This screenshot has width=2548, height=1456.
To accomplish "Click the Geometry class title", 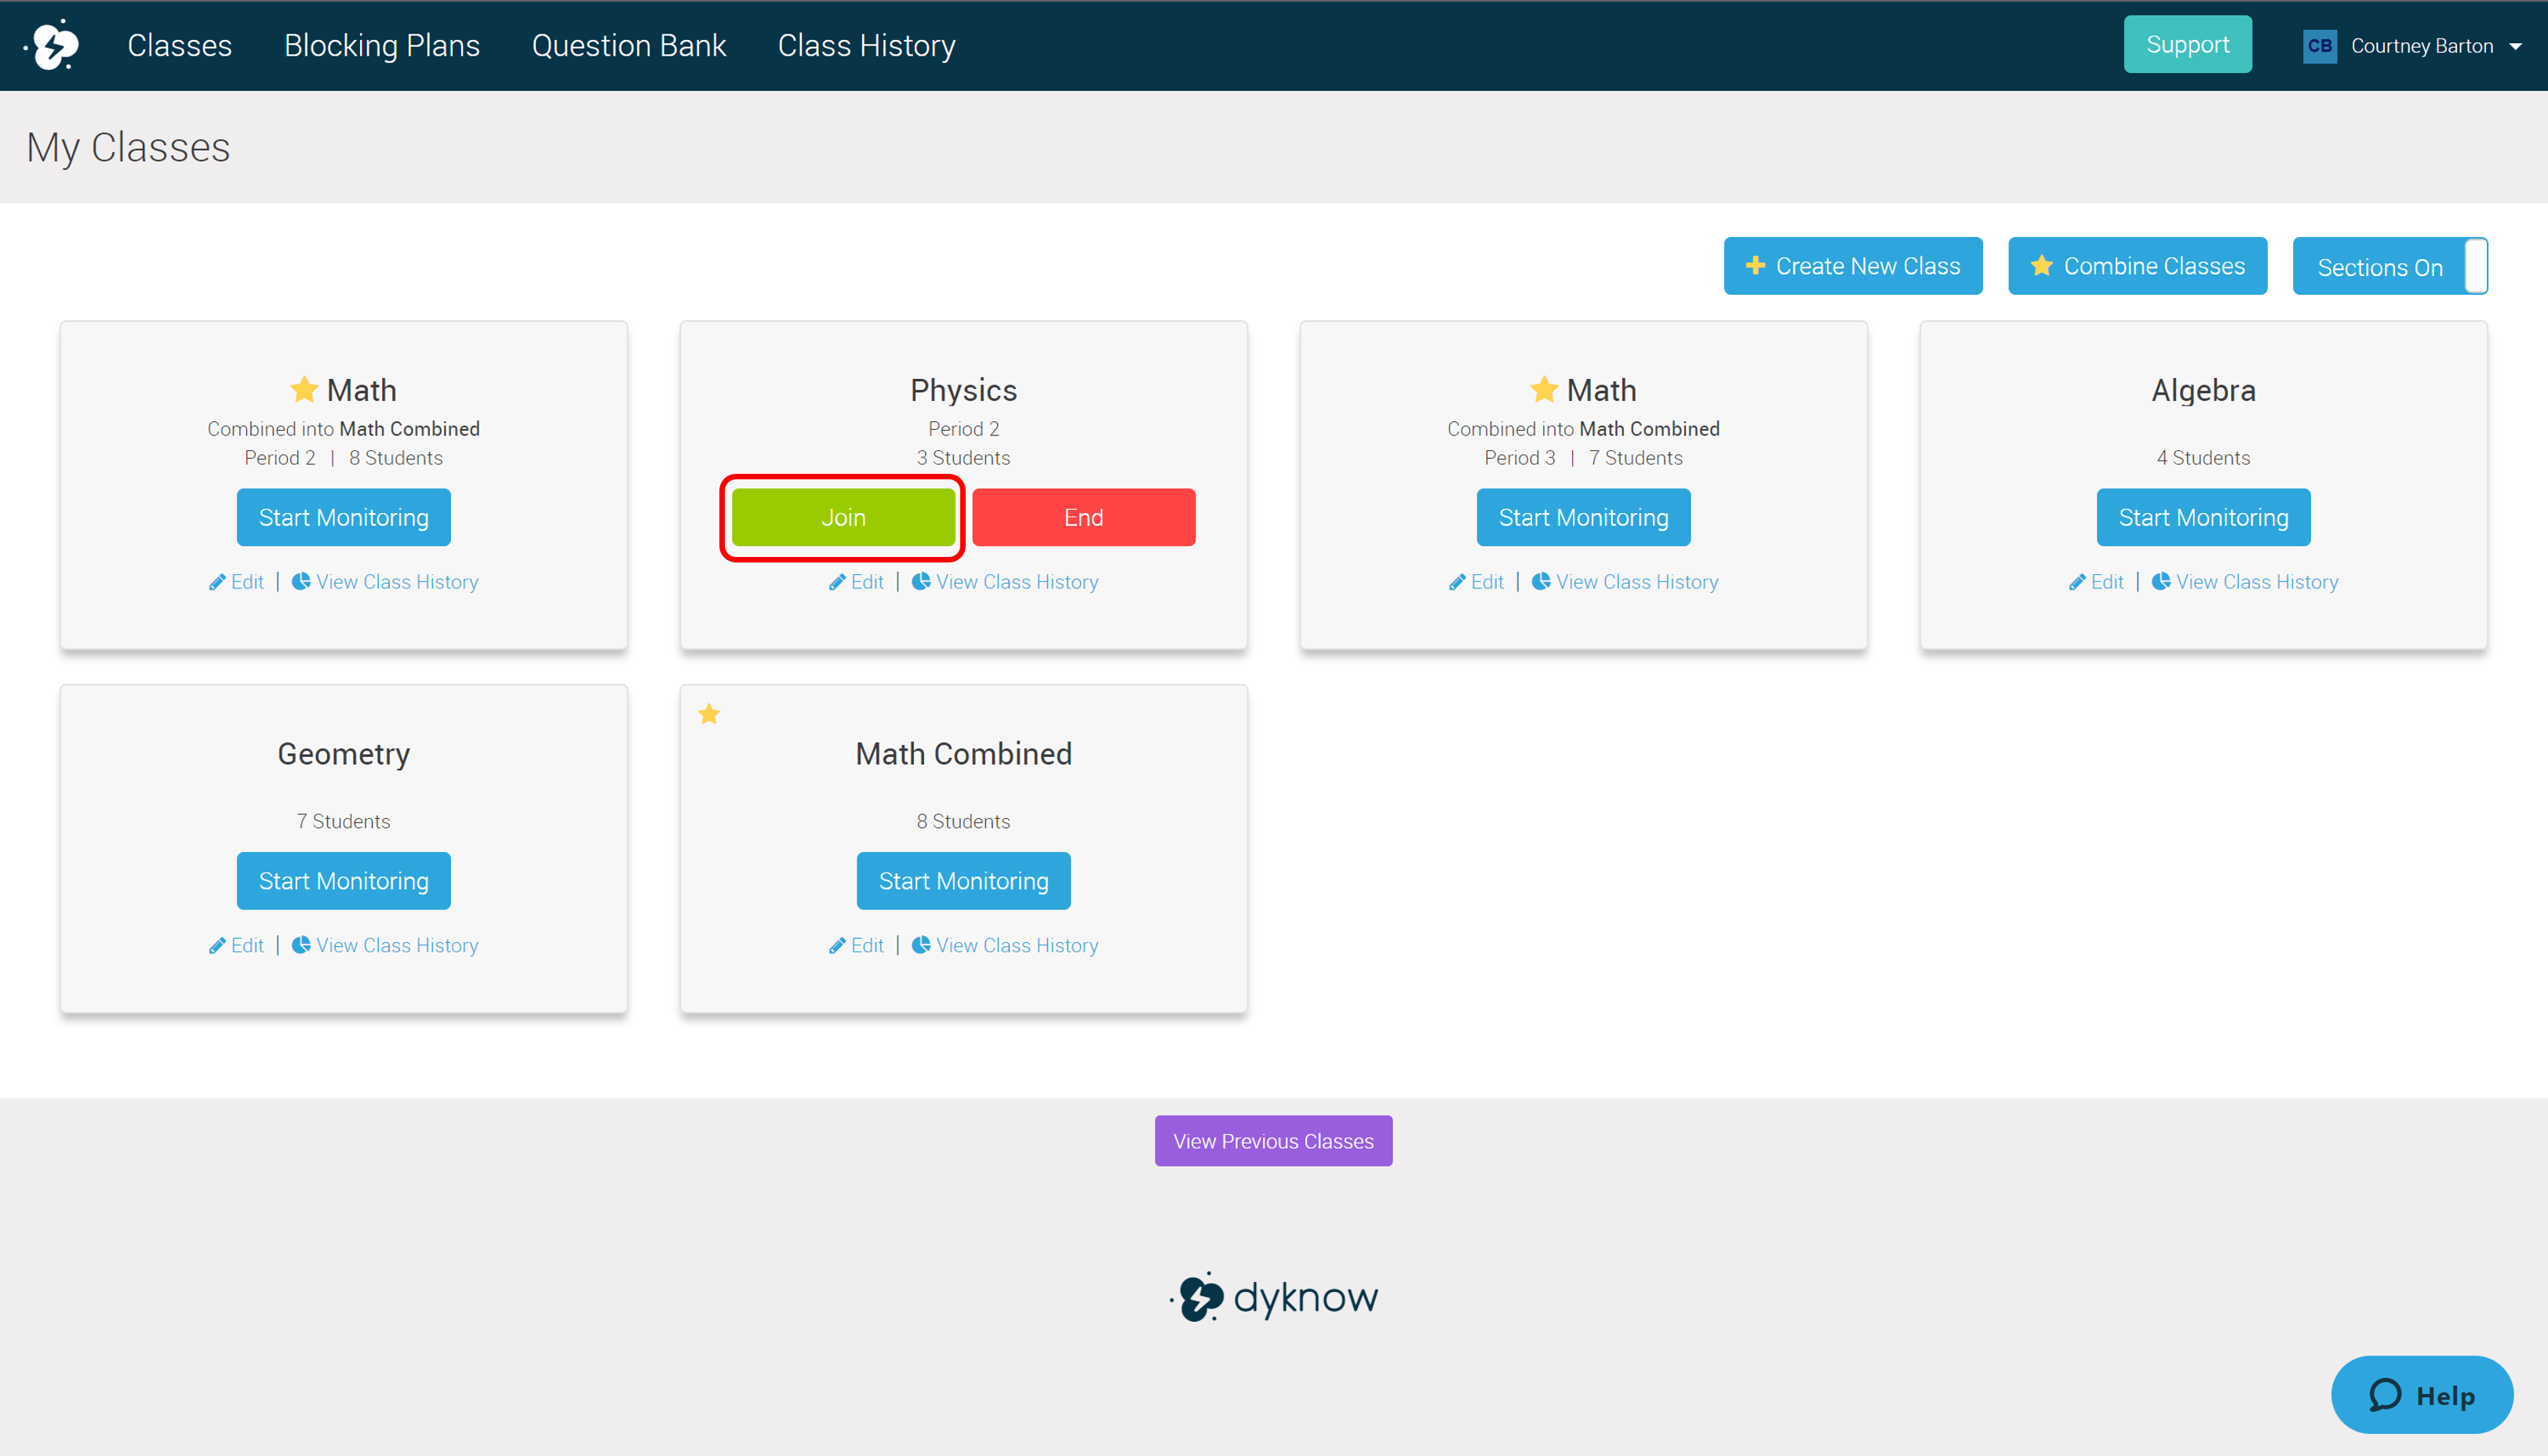I will point(343,754).
